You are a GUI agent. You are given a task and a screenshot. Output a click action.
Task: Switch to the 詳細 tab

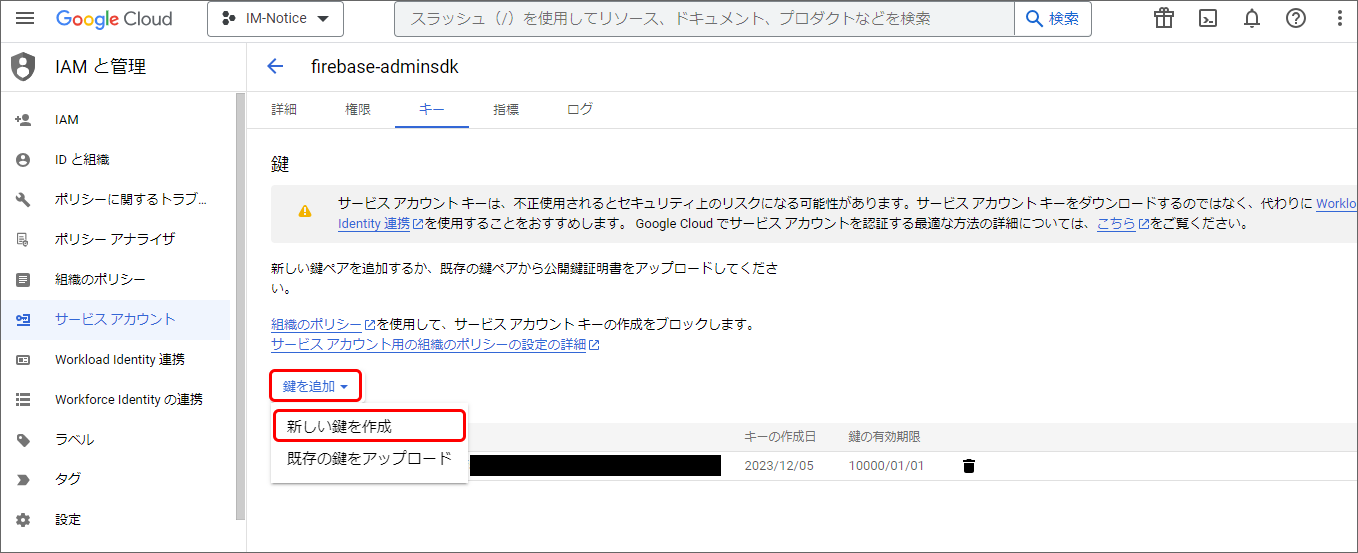pos(284,110)
